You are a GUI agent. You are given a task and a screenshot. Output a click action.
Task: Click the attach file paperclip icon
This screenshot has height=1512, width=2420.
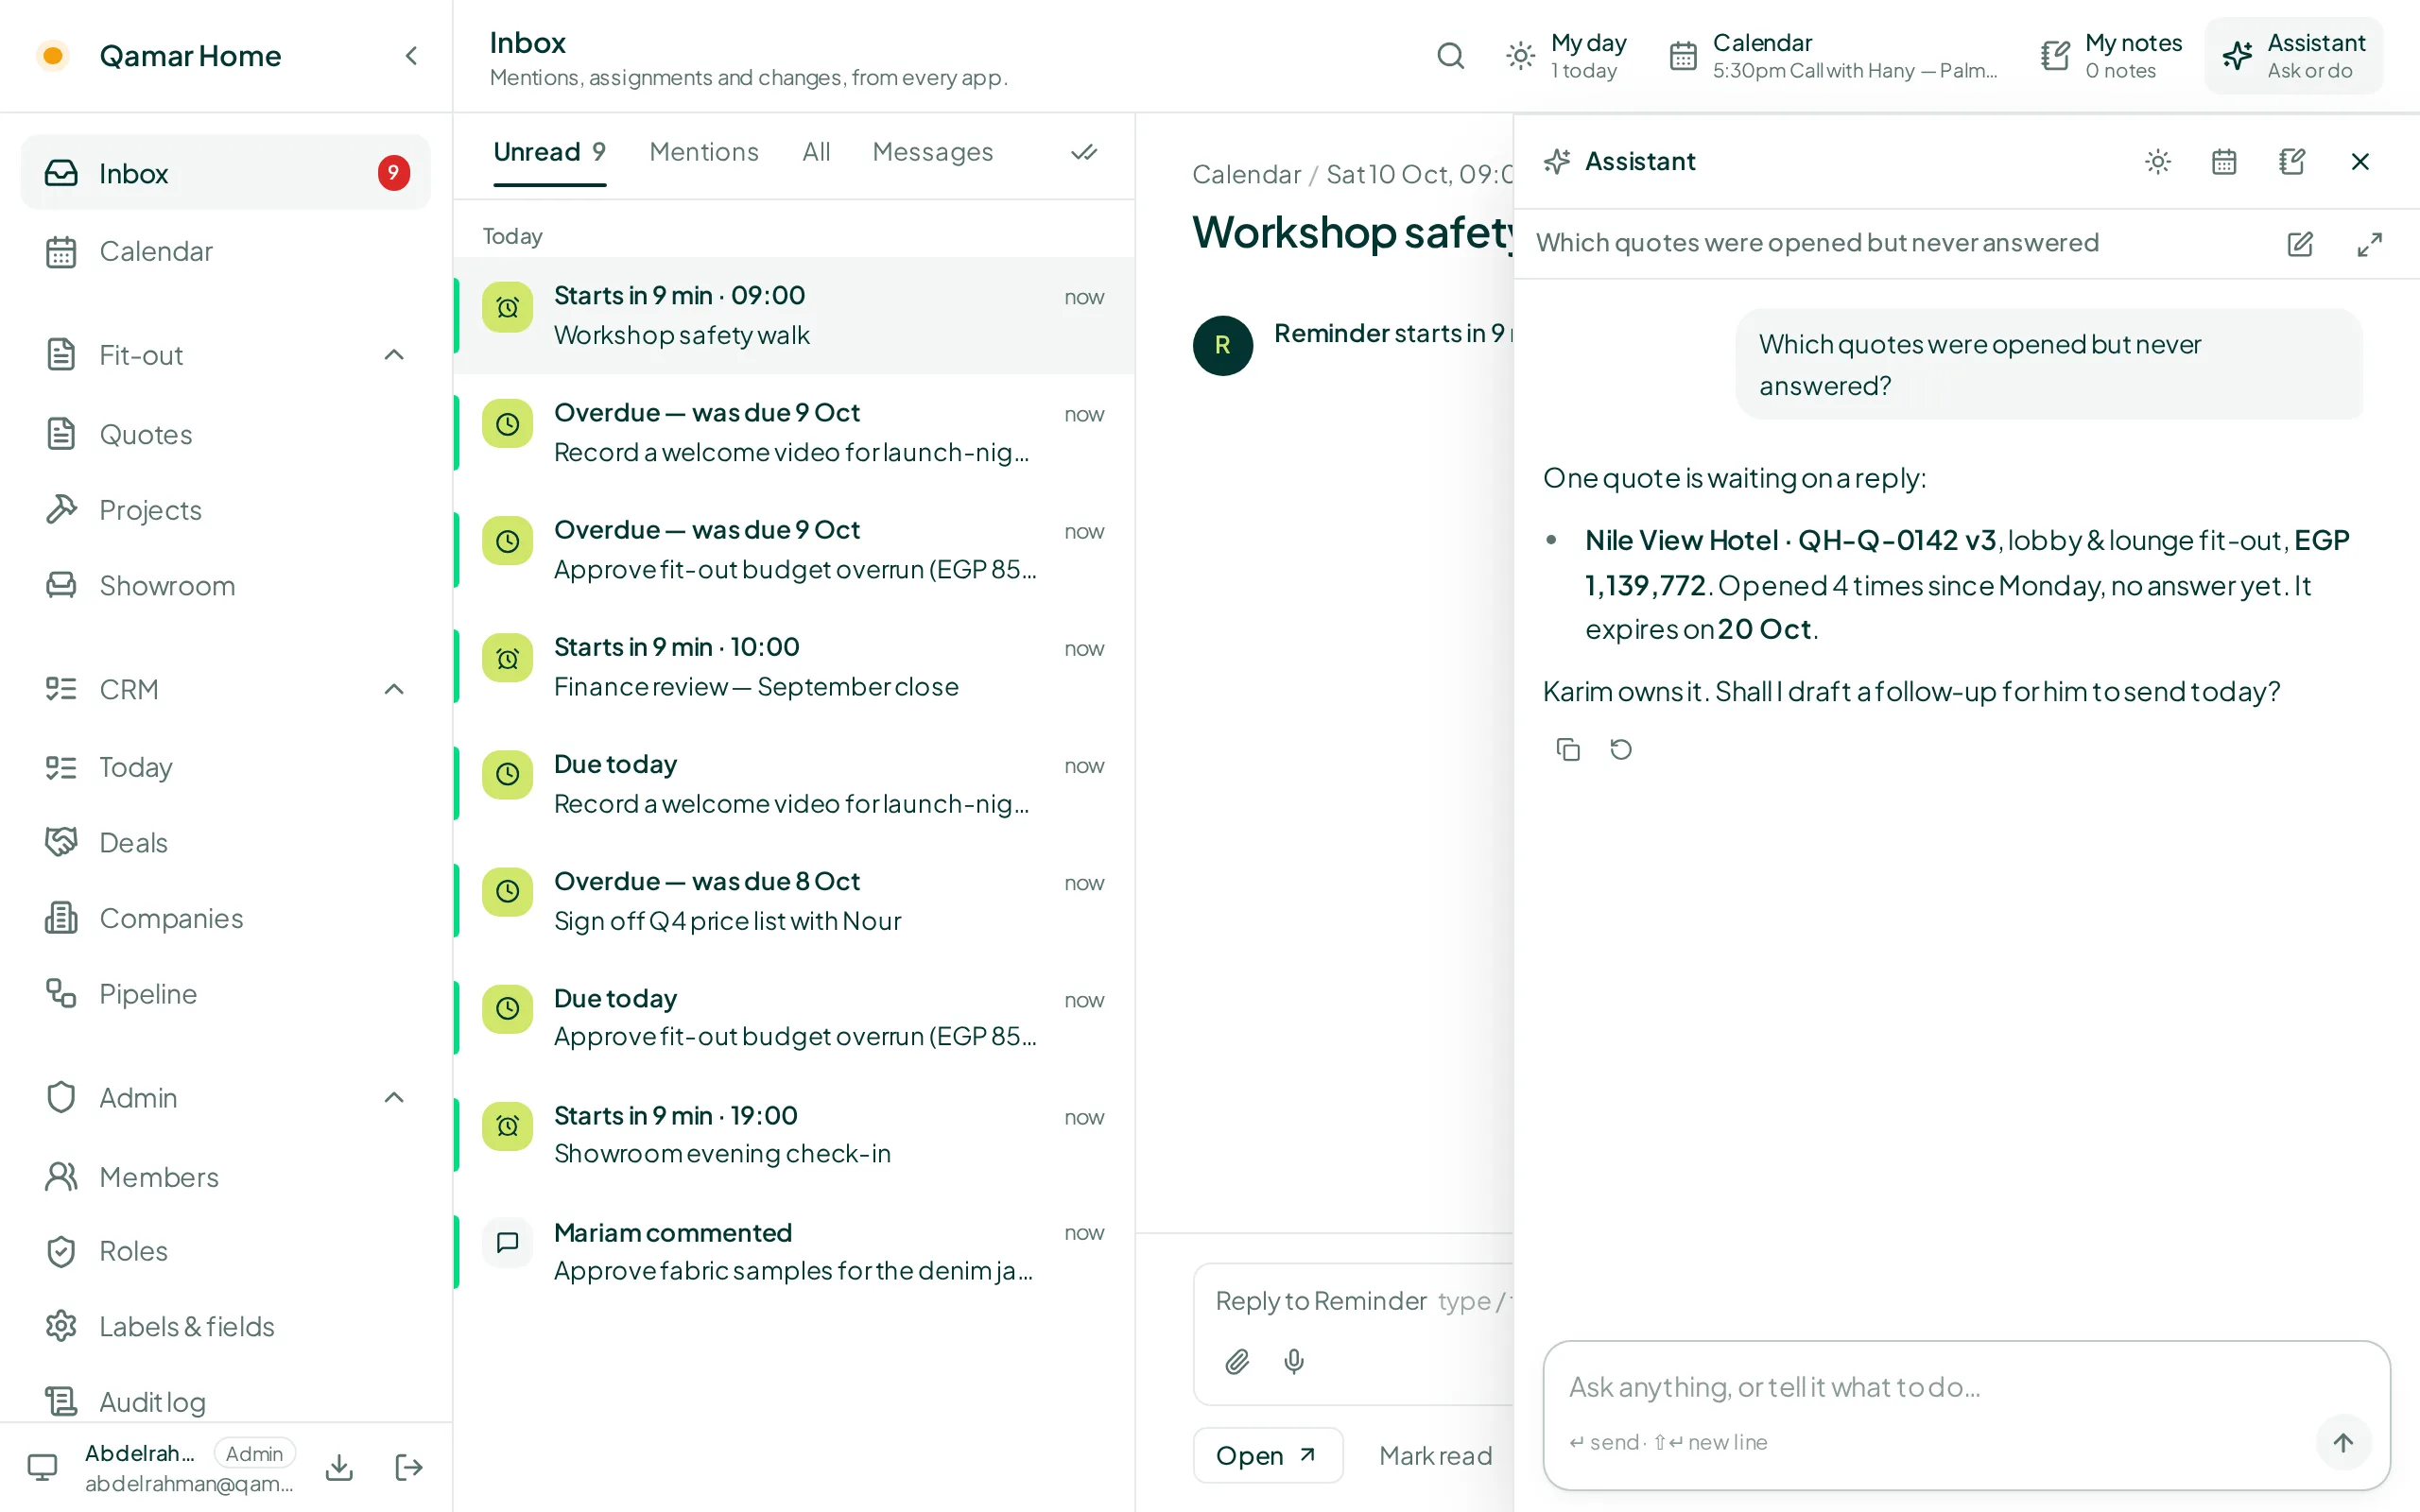click(x=1237, y=1361)
